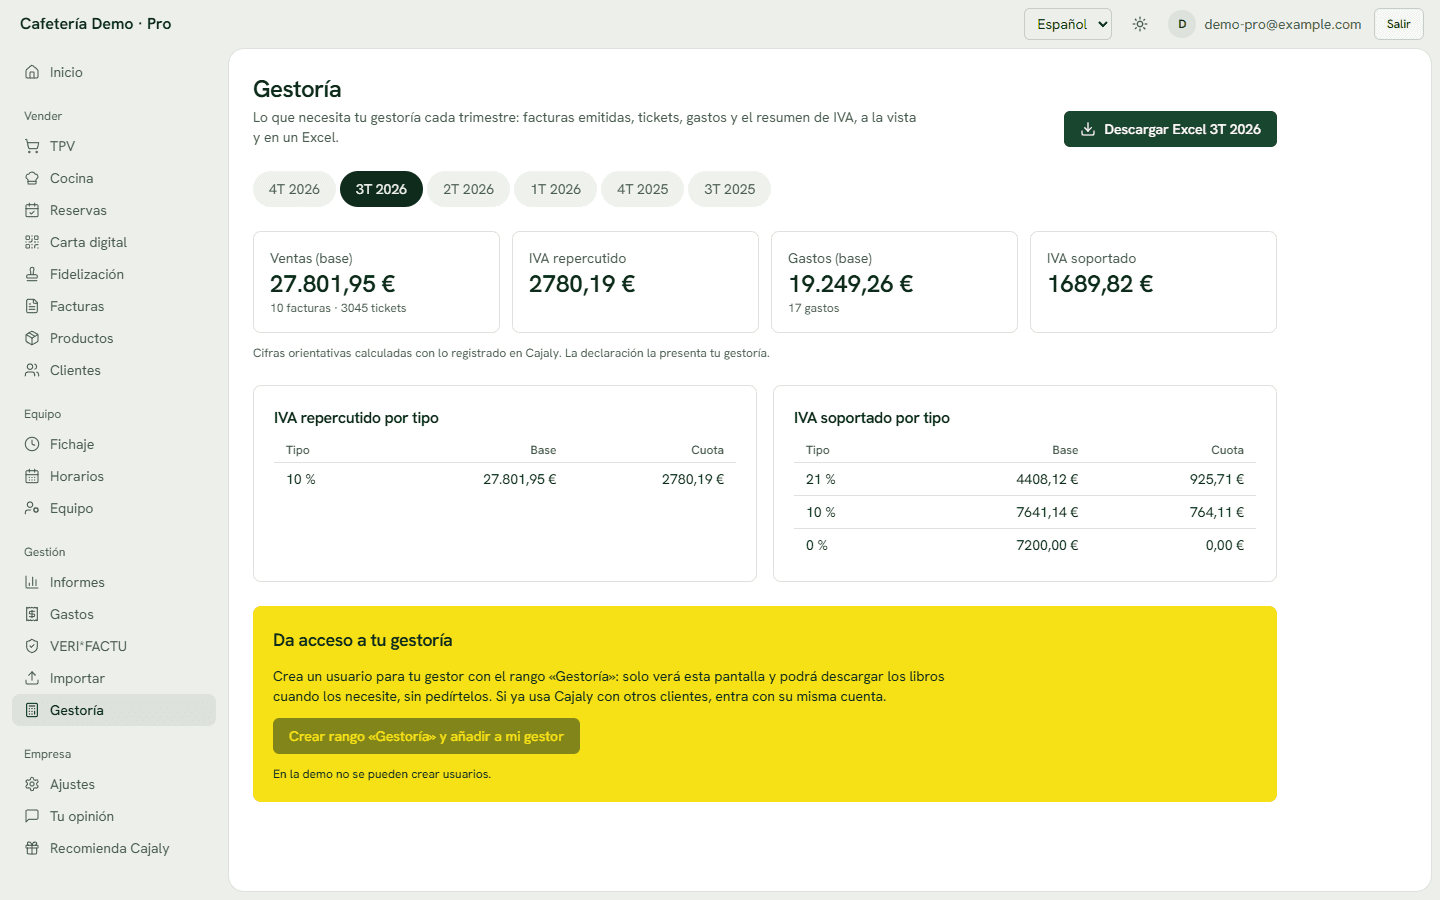Click the 7200,00 € base value

1047,545
